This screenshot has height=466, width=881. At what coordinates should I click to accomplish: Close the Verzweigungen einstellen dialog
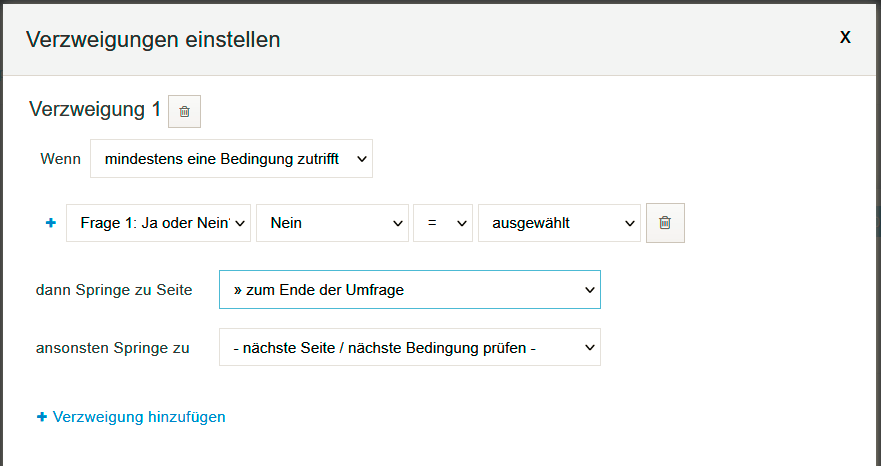845,37
